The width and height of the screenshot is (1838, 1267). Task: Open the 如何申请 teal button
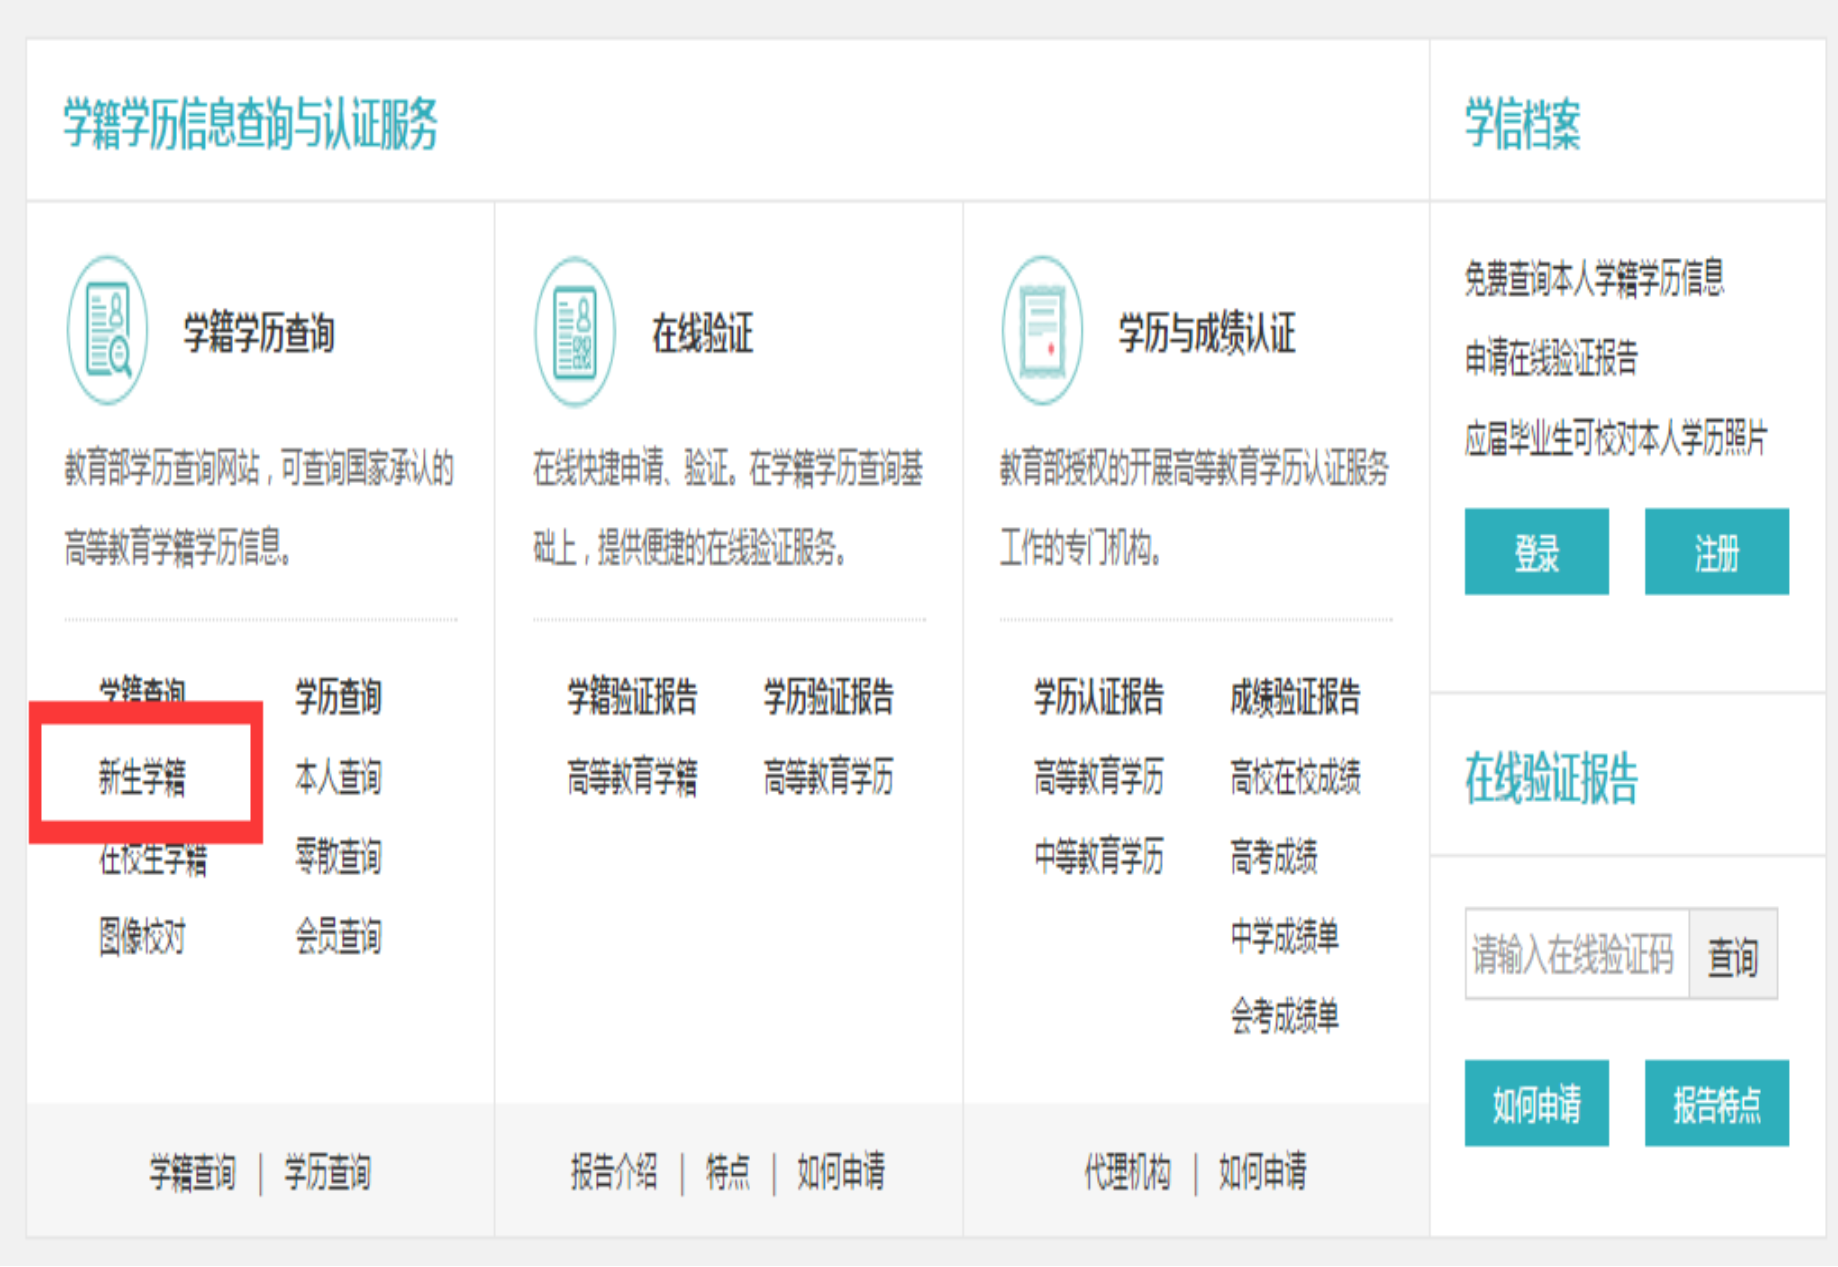click(x=1536, y=1104)
